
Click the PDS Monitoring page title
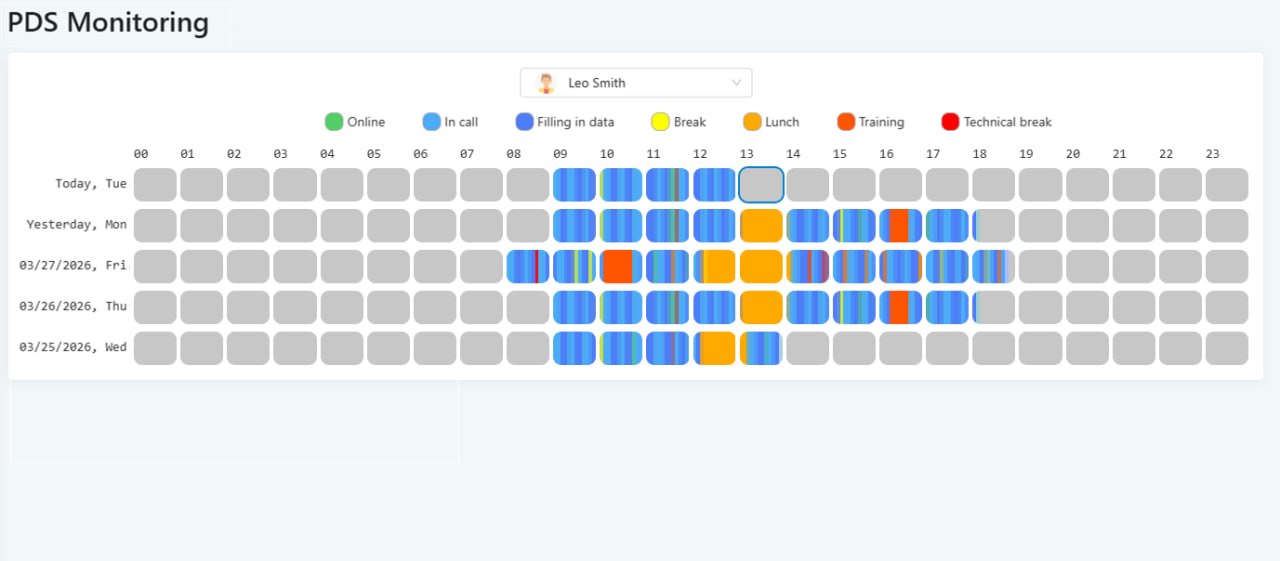109,23
